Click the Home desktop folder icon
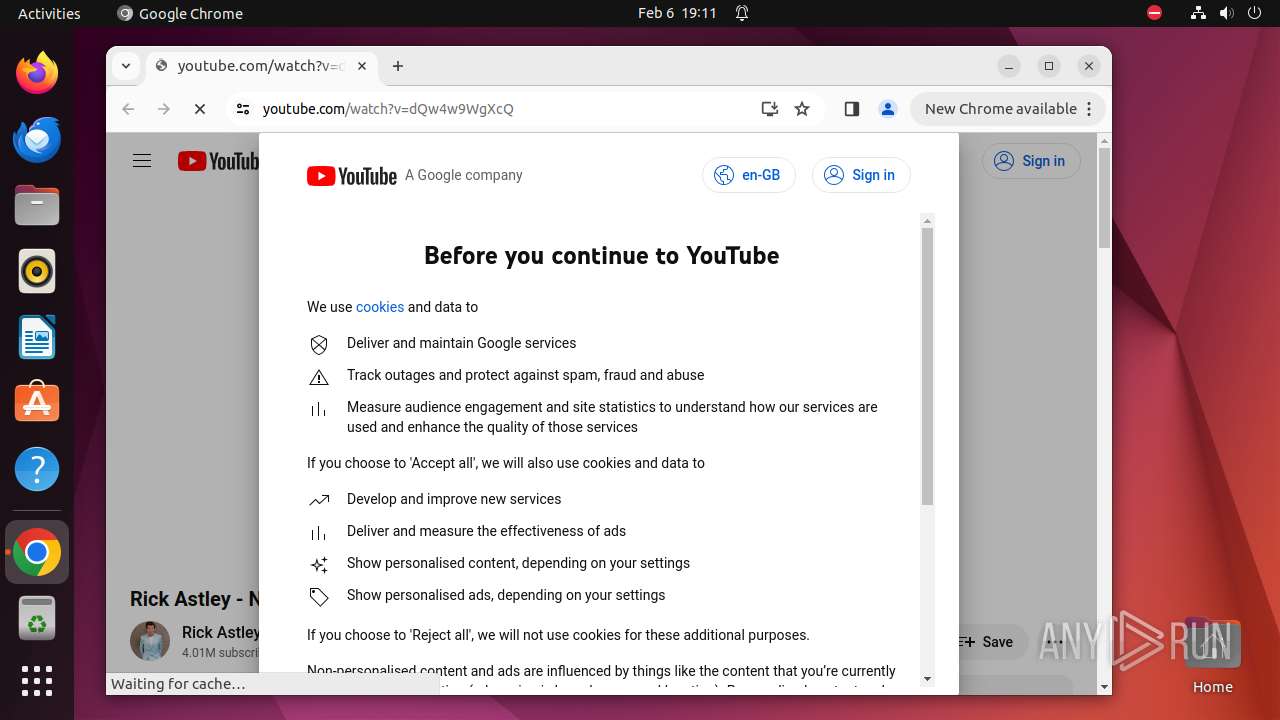The image size is (1280, 720). (x=1212, y=657)
